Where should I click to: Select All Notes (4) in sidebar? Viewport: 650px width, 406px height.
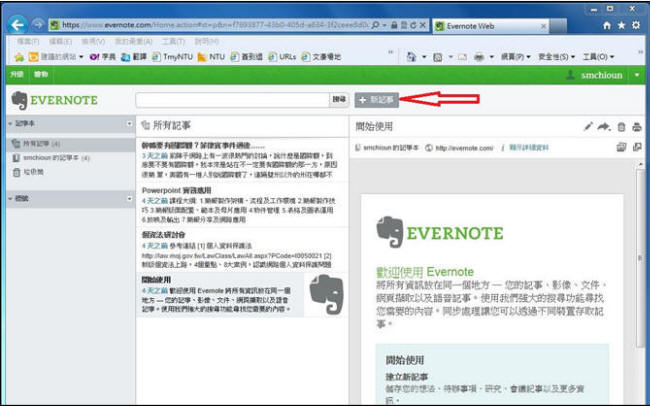(x=70, y=143)
